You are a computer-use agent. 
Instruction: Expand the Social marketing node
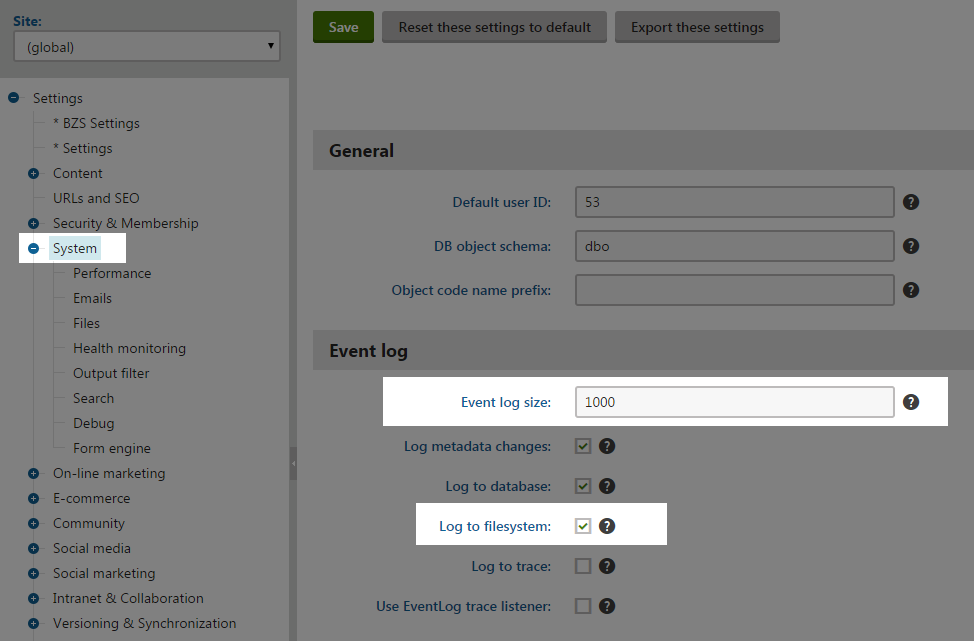[x=34, y=573]
